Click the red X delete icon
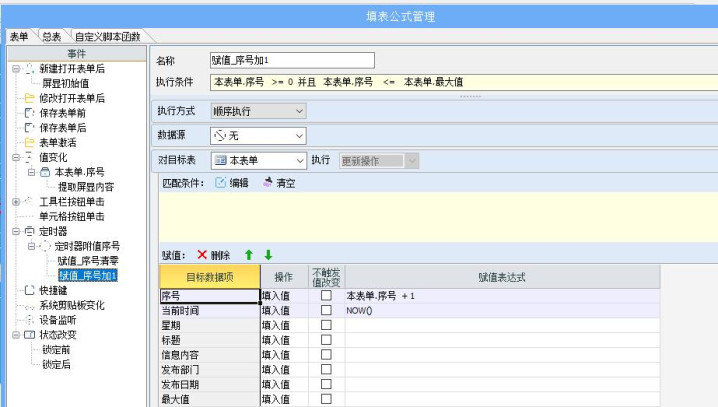This screenshot has height=407, width=718. click(202, 255)
